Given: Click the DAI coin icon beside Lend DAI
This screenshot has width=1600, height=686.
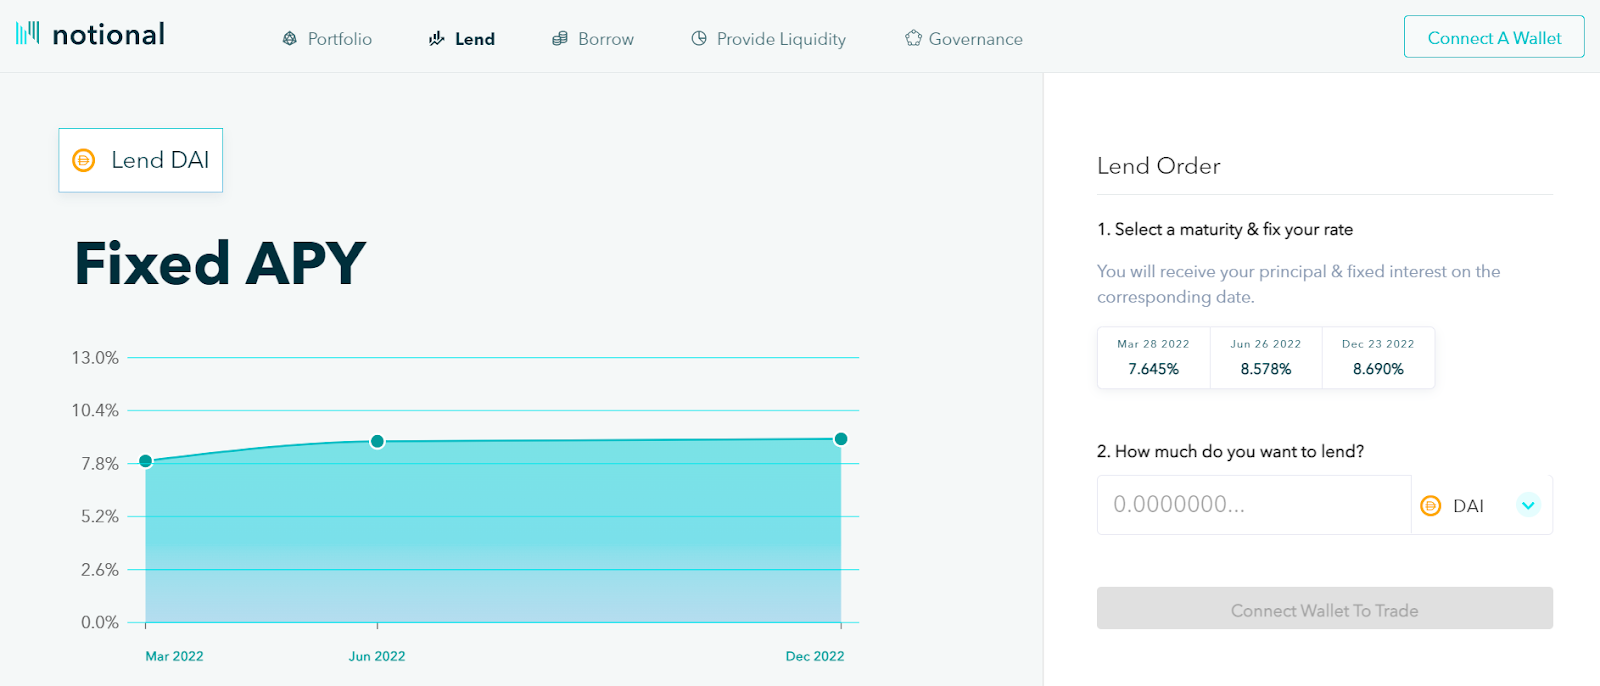Looking at the screenshot, I should pyautogui.click(x=84, y=160).
